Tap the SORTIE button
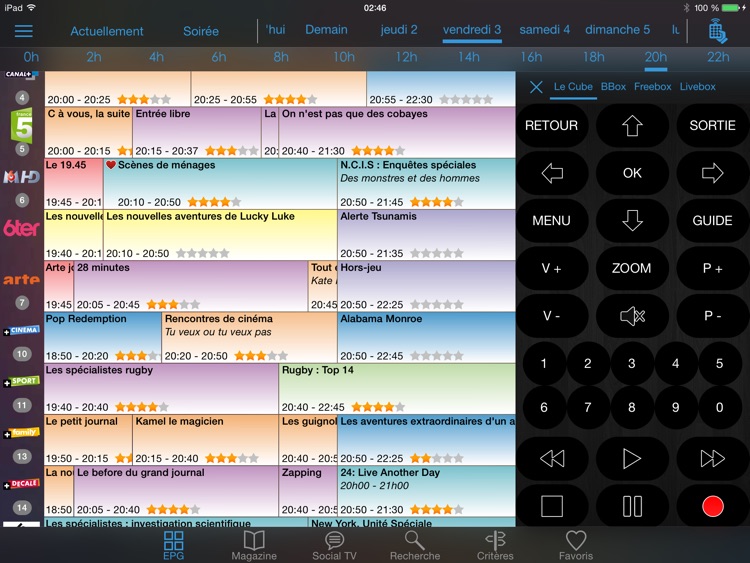This screenshot has height=563, width=750. (x=712, y=126)
